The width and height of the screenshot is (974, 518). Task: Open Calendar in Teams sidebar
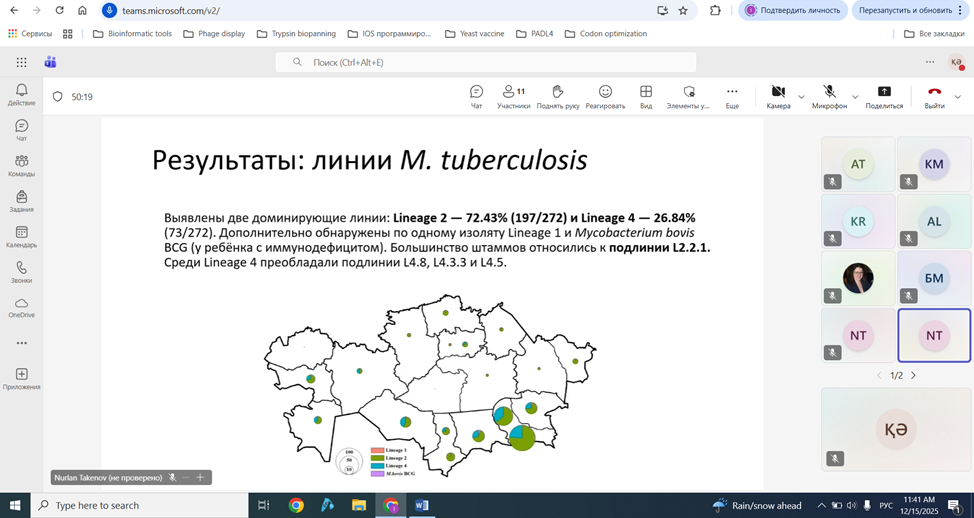(21, 237)
